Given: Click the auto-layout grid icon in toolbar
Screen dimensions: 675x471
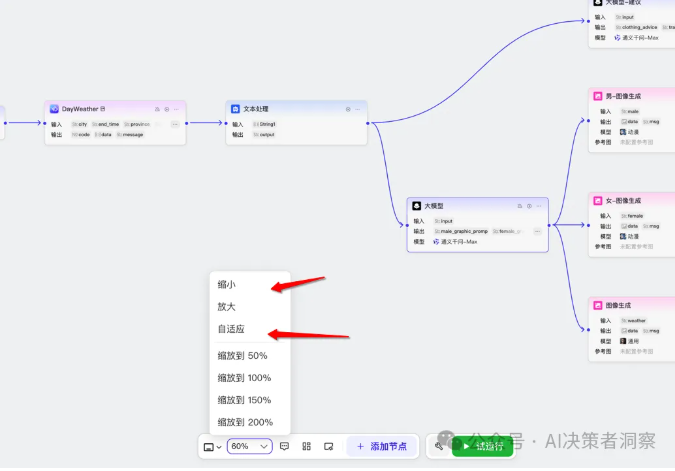Looking at the screenshot, I should click(x=307, y=446).
